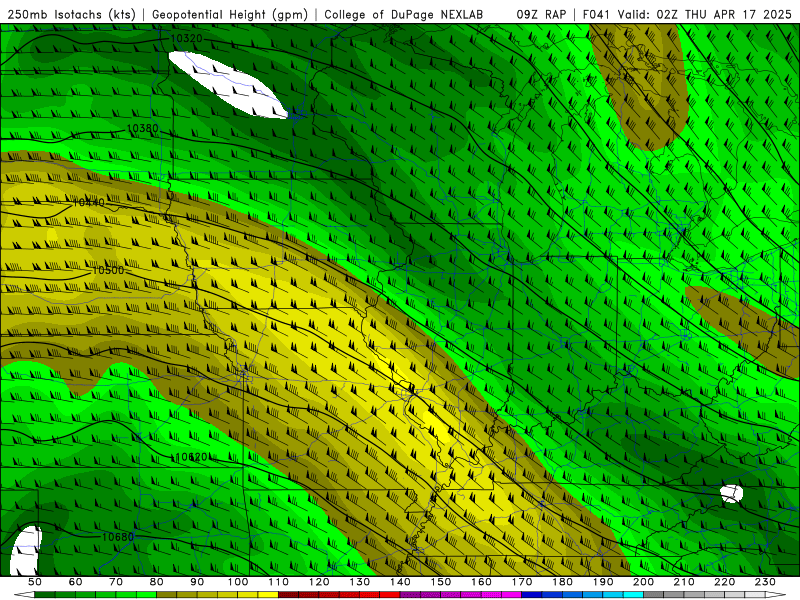
Task: Click the 10620 height contour label
Action: (191, 457)
